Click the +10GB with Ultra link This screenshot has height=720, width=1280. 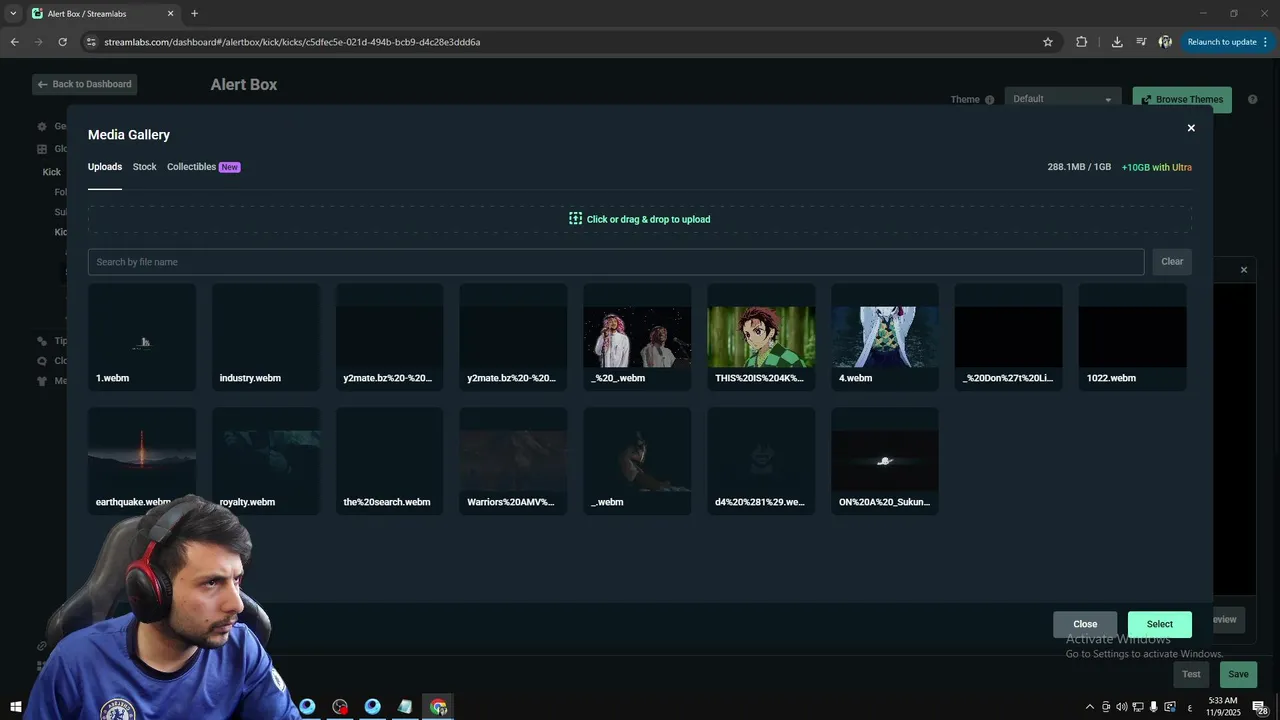[x=1156, y=167]
